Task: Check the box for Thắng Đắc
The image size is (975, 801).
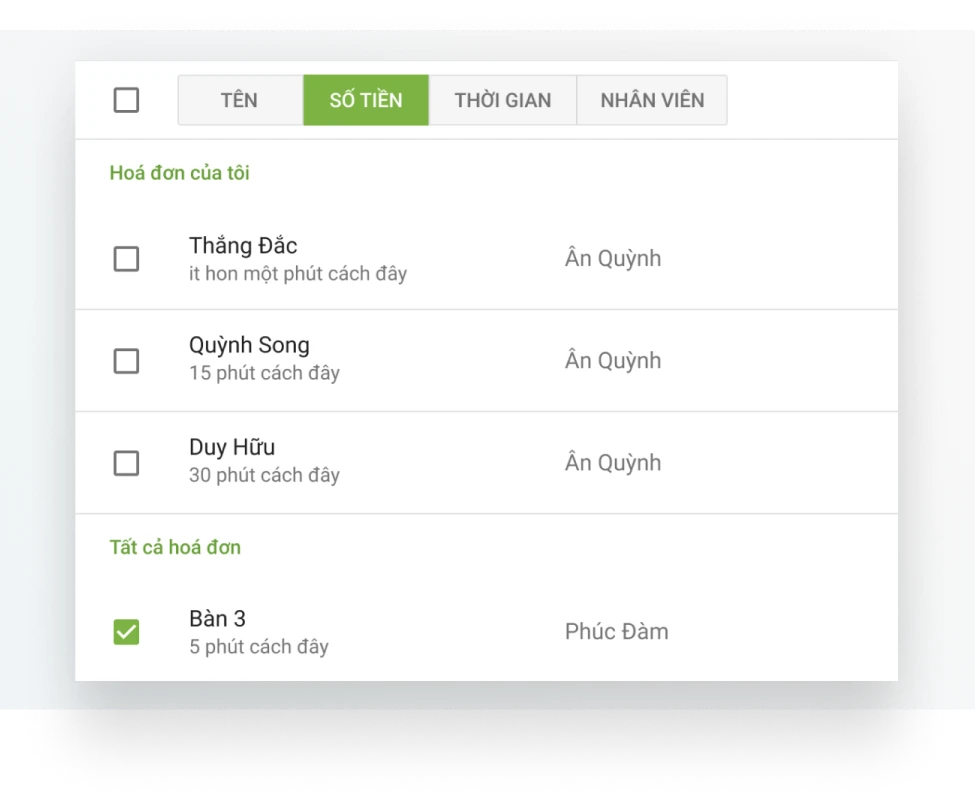Action: click(x=126, y=259)
